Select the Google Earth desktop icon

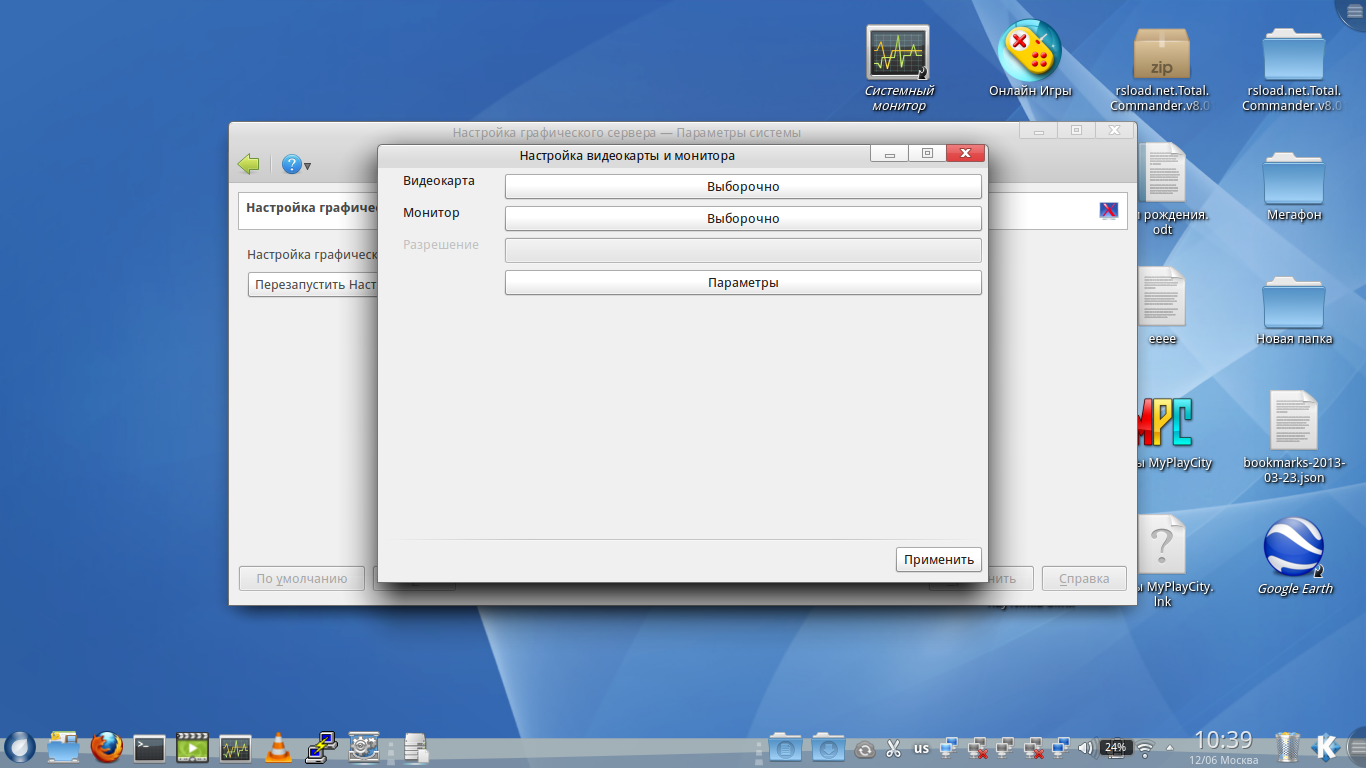(1295, 557)
